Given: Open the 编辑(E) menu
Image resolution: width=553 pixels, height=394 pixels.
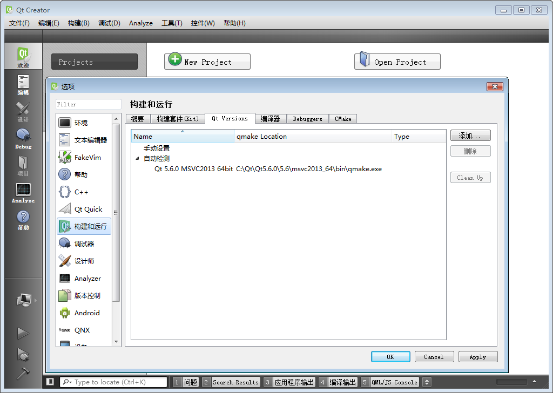Looking at the screenshot, I should pos(49,23).
